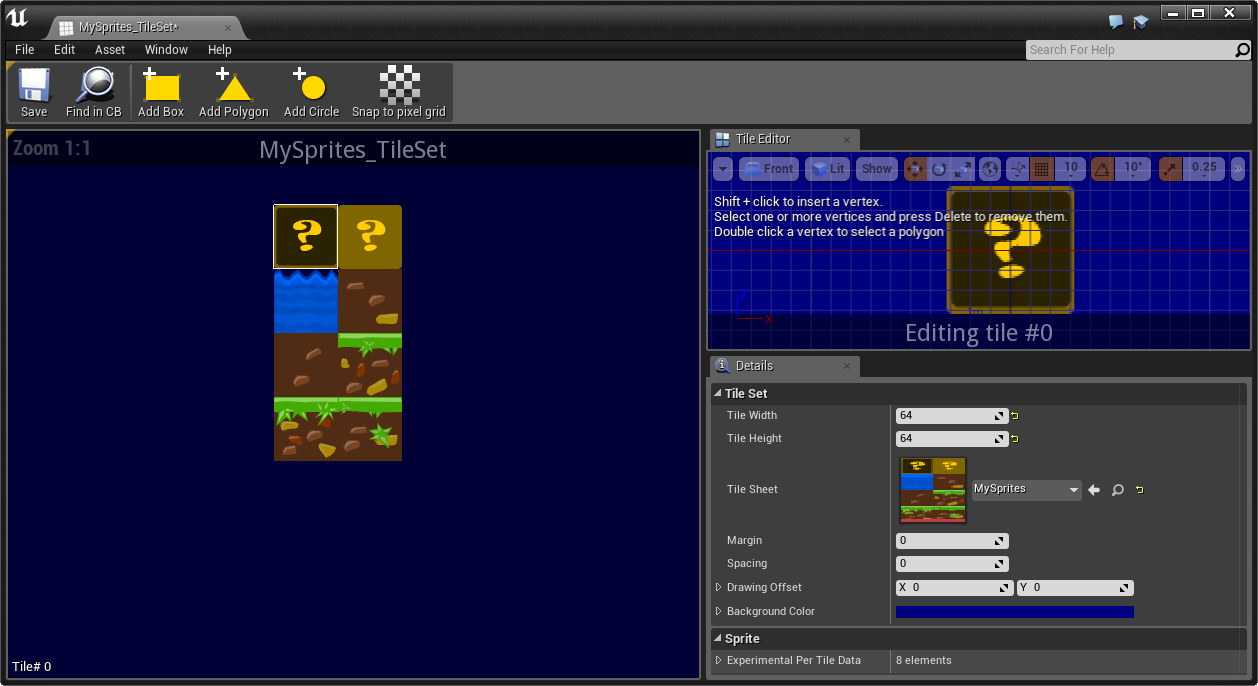1258x686 pixels.
Task: Click '8 elements' text
Action: (x=924, y=660)
